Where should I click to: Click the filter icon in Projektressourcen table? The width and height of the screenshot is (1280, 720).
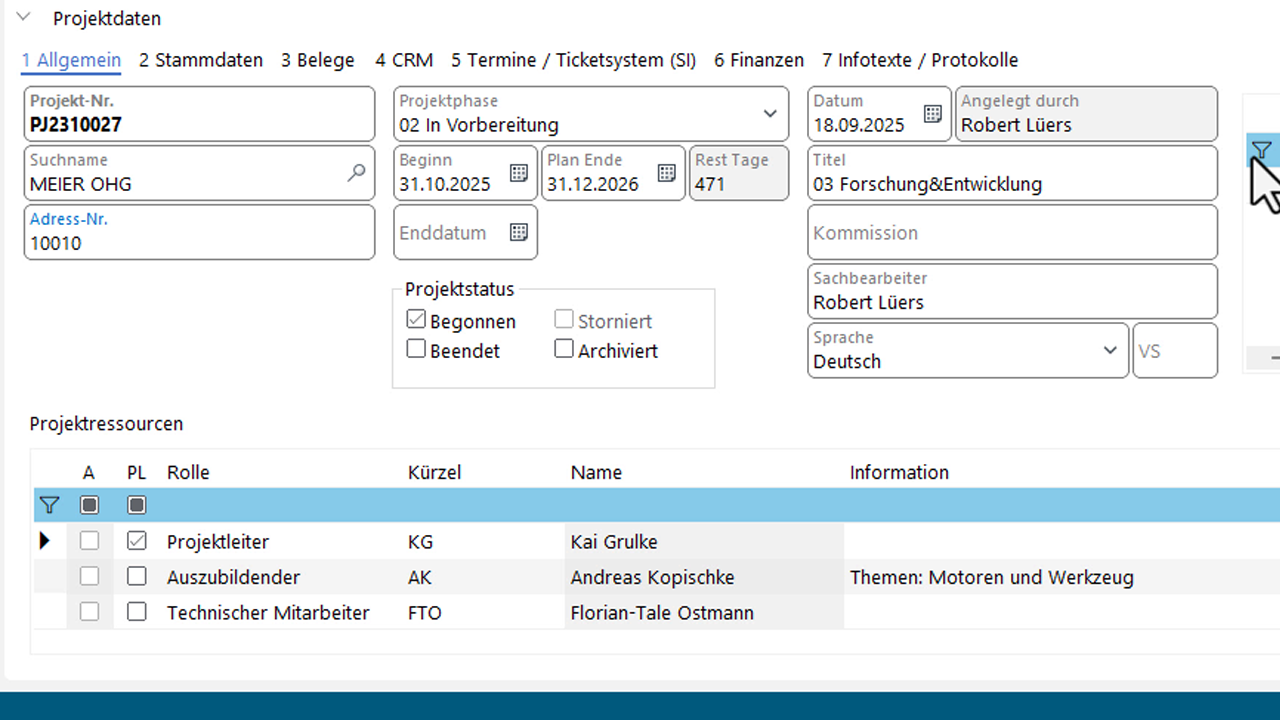pyautogui.click(x=49, y=505)
